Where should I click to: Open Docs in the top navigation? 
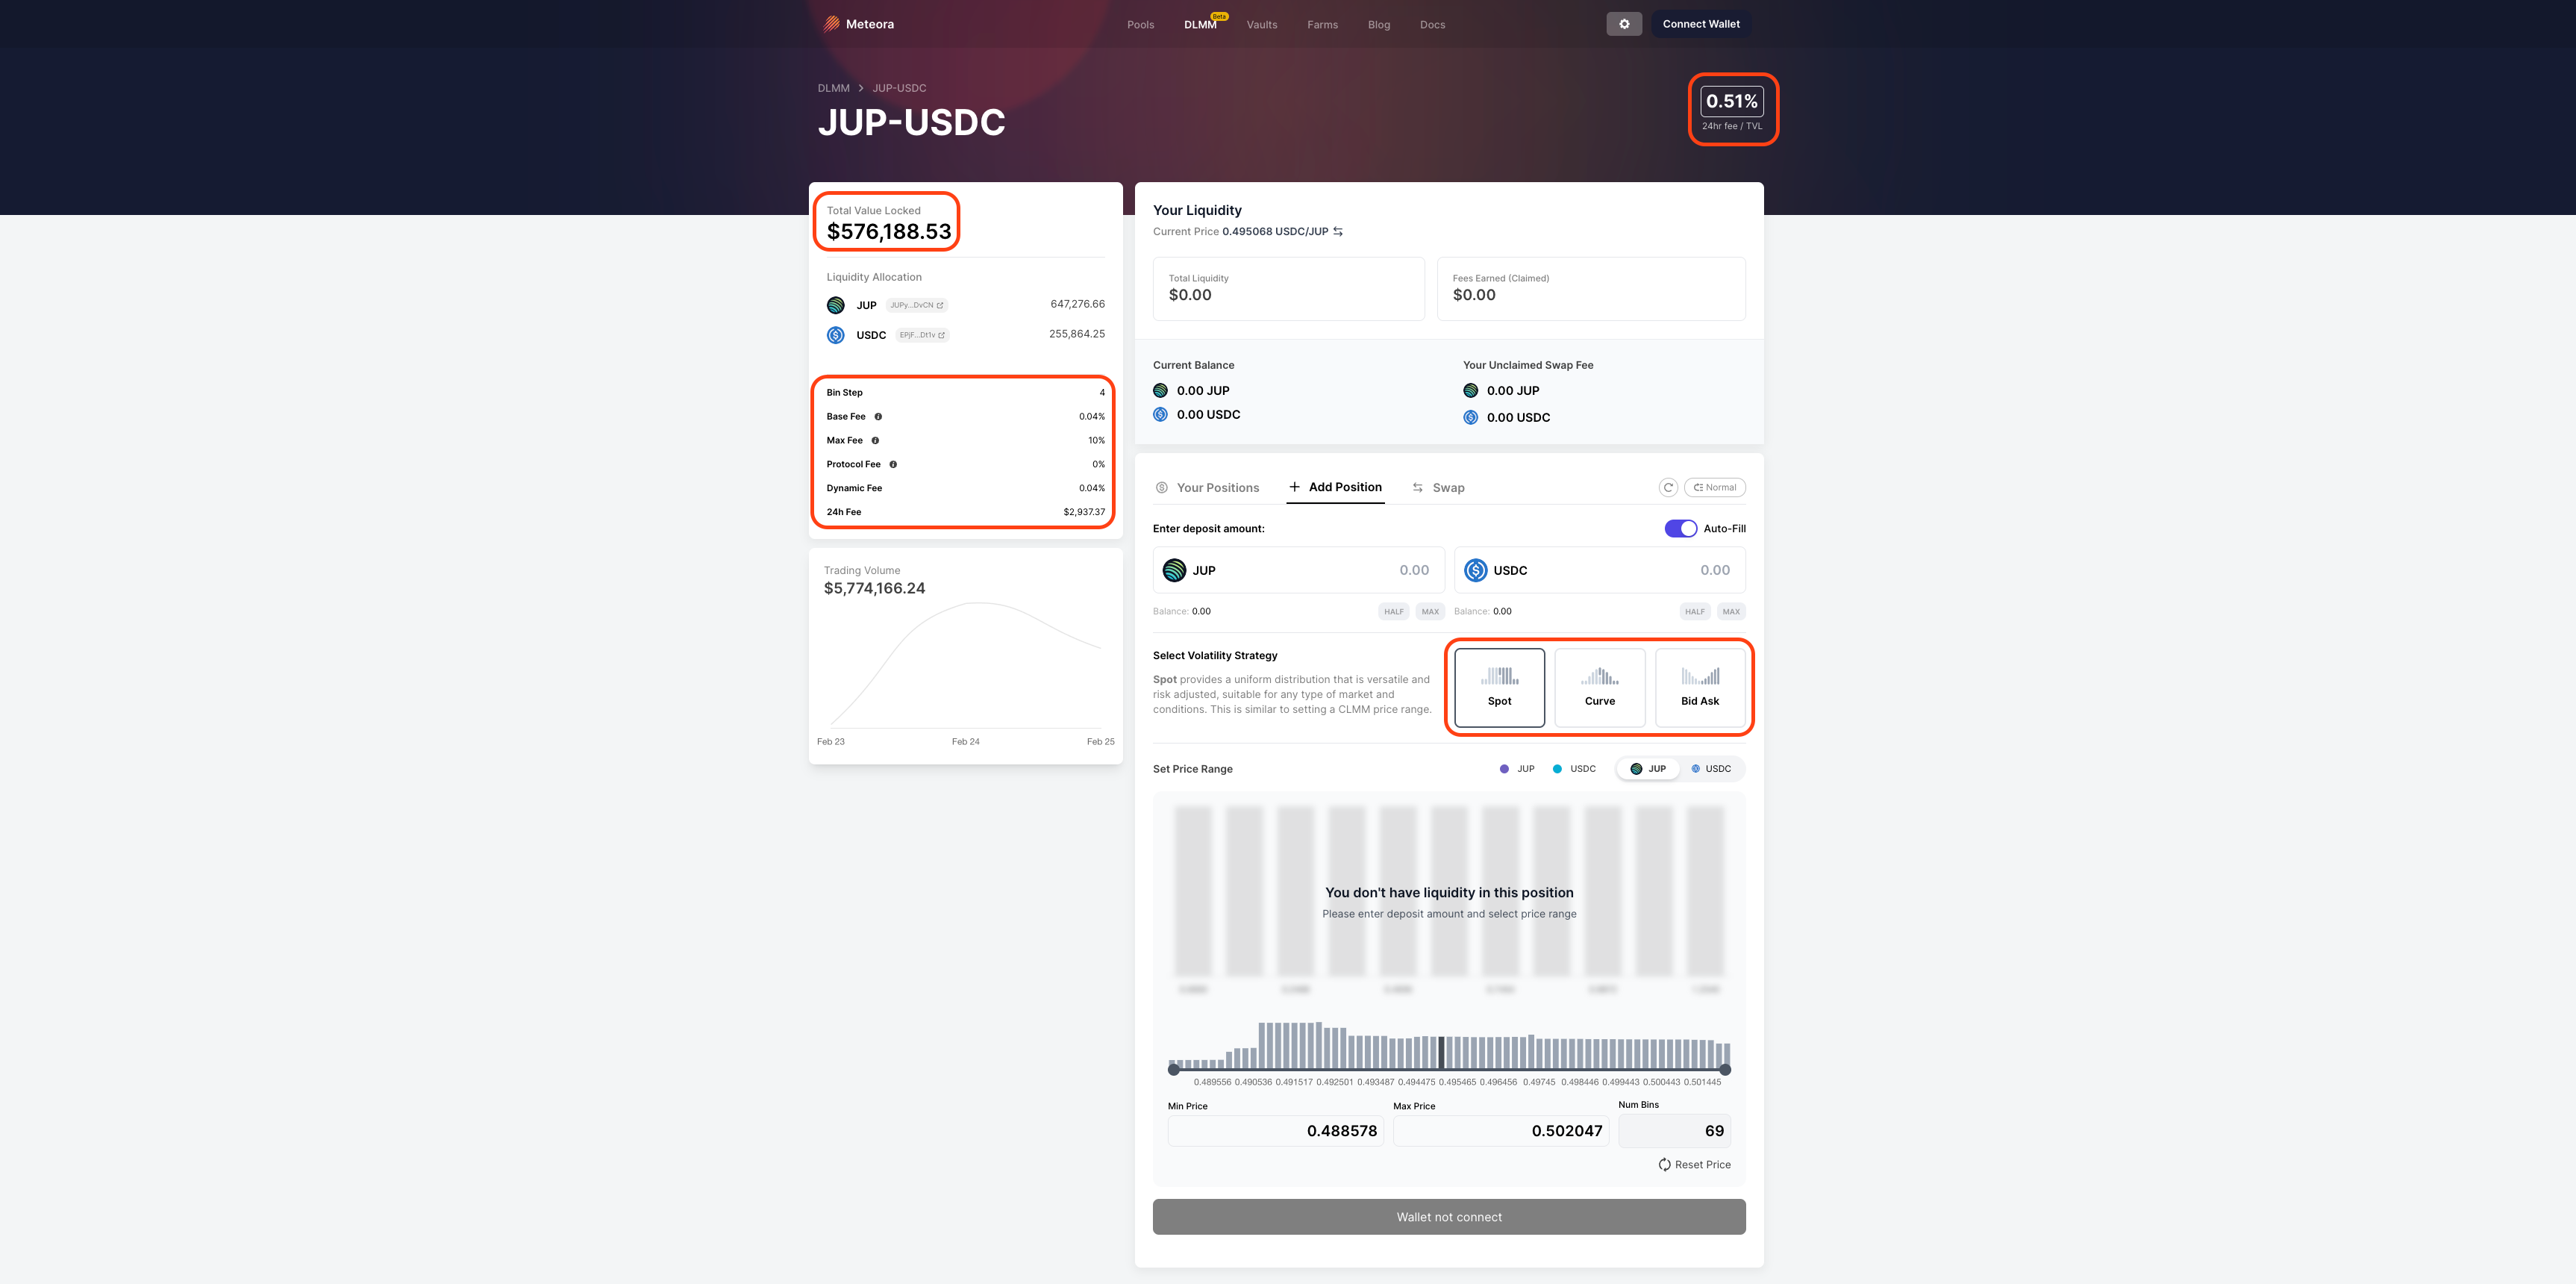[1433, 25]
